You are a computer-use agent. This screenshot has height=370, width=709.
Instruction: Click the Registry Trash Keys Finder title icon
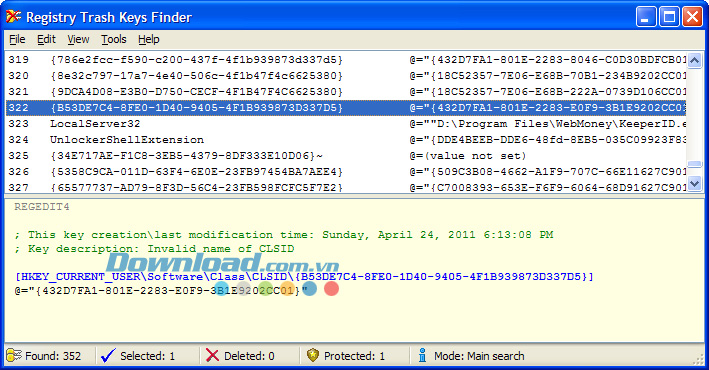14,17
